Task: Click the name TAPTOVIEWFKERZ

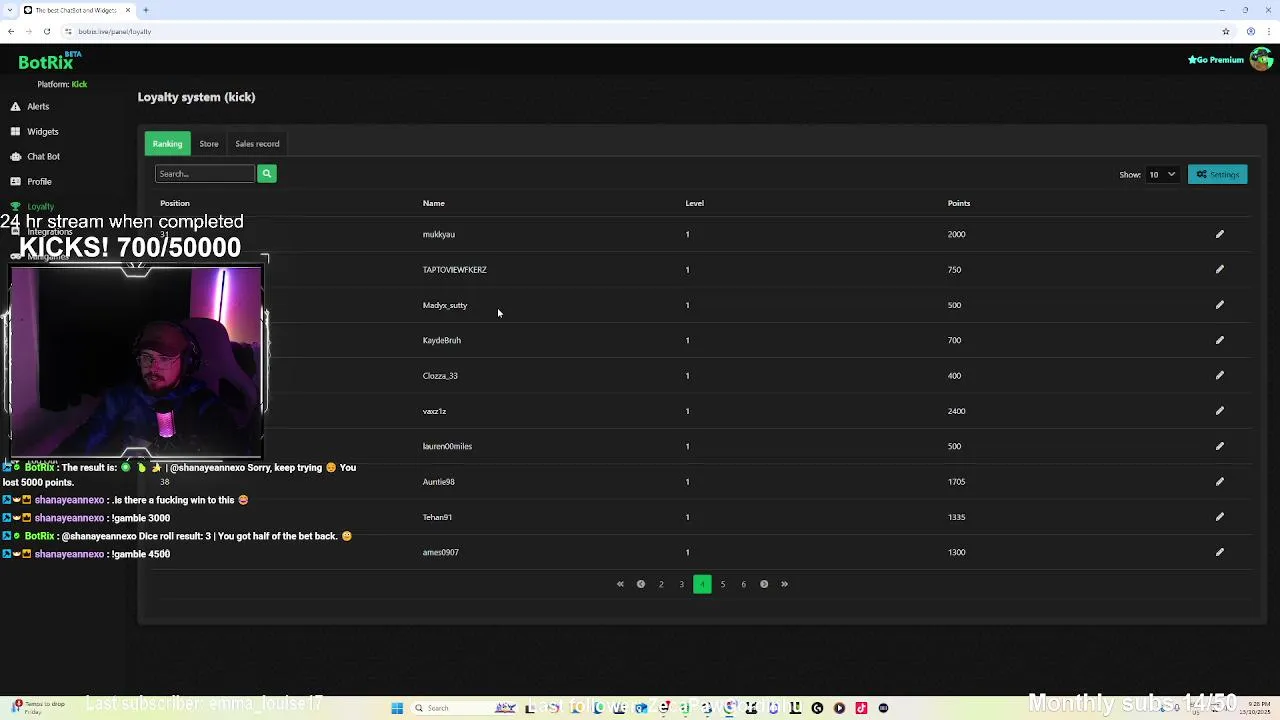Action: pos(454,269)
